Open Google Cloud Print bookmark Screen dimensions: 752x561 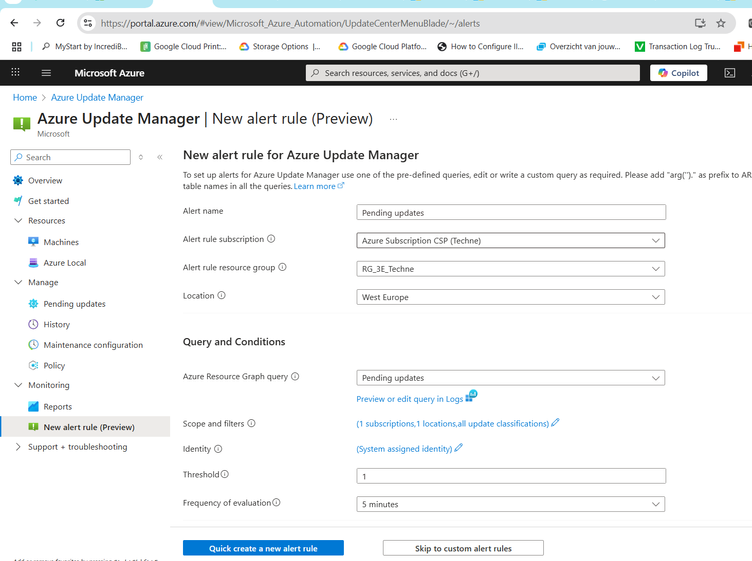[183, 47]
